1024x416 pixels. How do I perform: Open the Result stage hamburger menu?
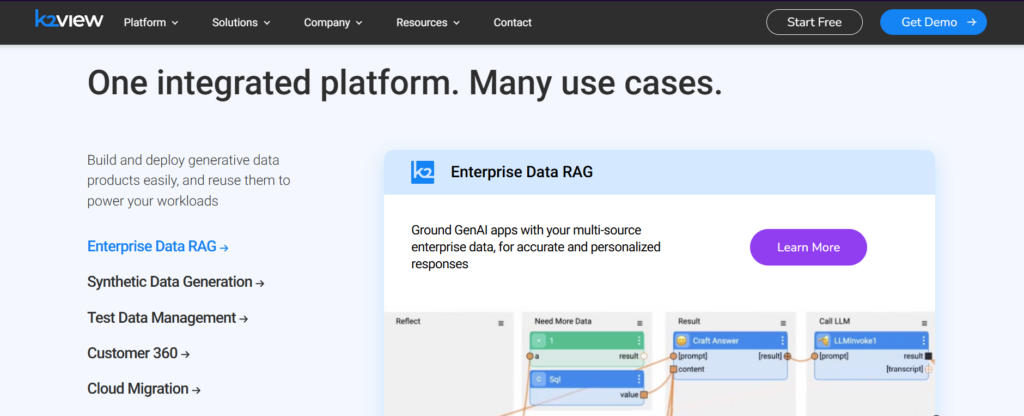coord(783,323)
